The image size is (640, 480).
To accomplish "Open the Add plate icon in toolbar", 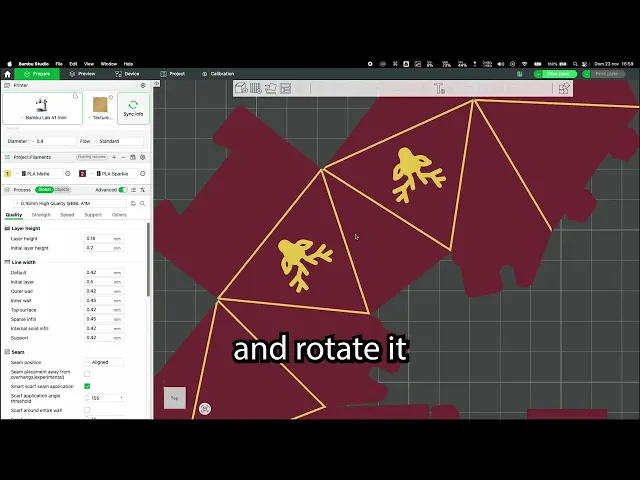I will [x=256, y=88].
